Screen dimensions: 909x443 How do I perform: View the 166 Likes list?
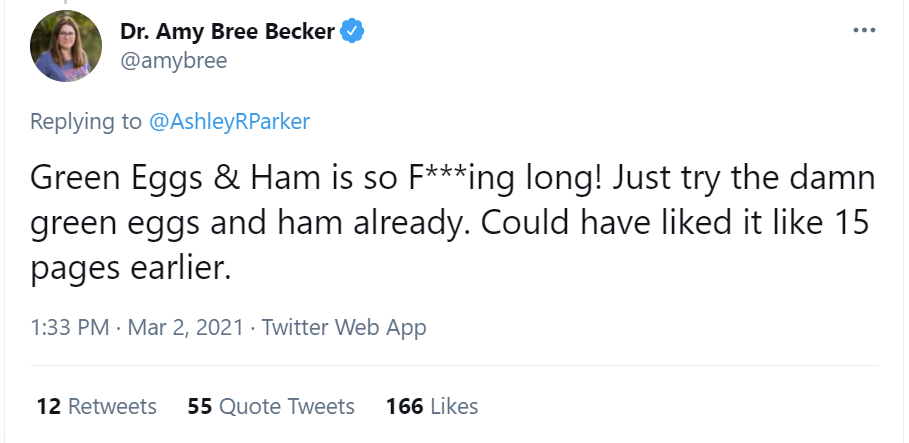click(432, 406)
